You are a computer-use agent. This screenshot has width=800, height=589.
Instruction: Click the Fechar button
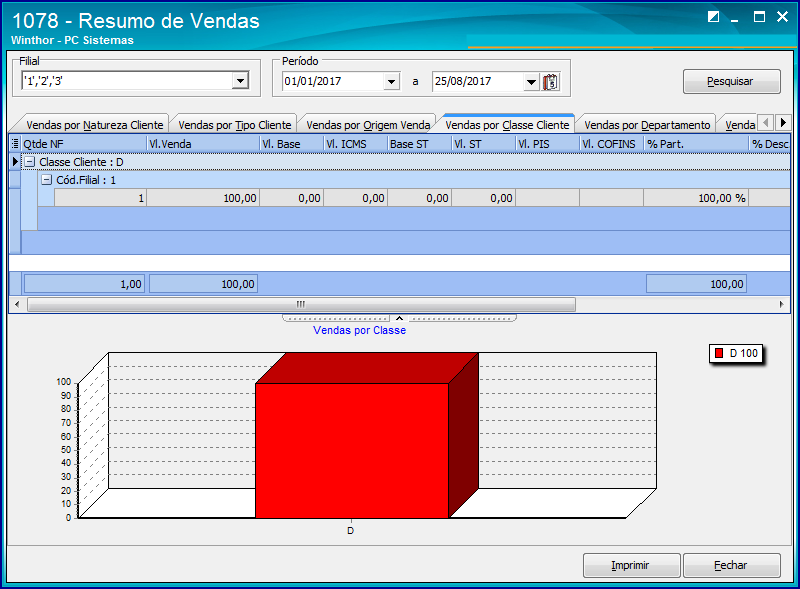[732, 565]
